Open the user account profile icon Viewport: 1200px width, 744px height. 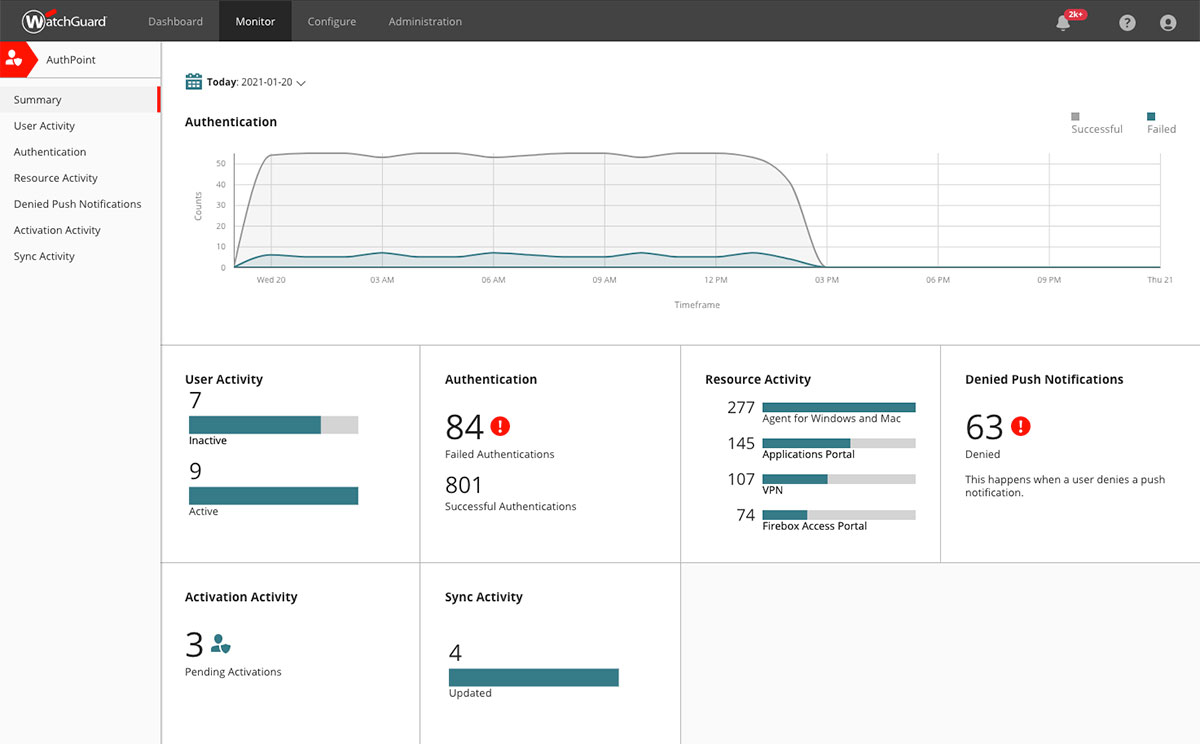pos(1168,22)
